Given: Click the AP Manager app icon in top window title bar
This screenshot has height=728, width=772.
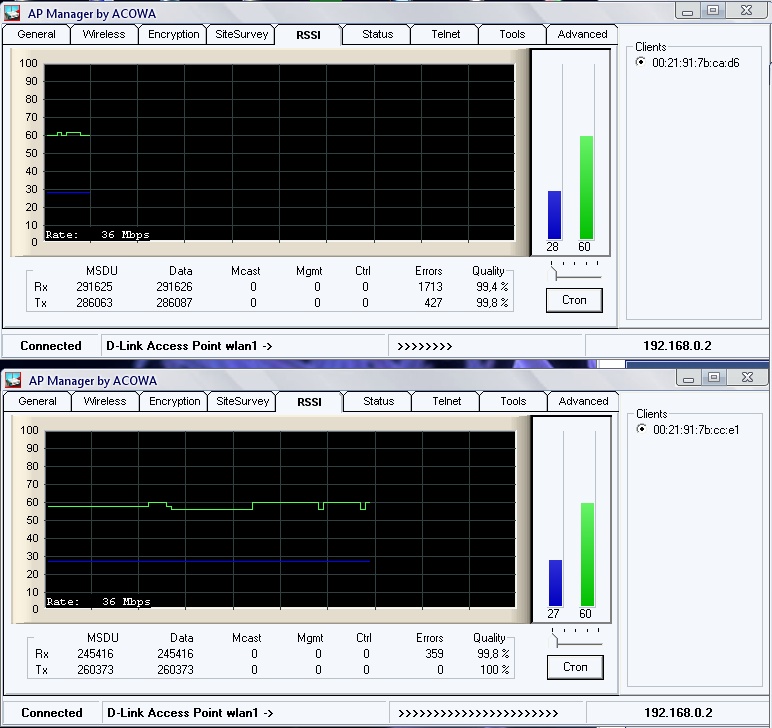Looking at the screenshot, I should coord(12,13).
